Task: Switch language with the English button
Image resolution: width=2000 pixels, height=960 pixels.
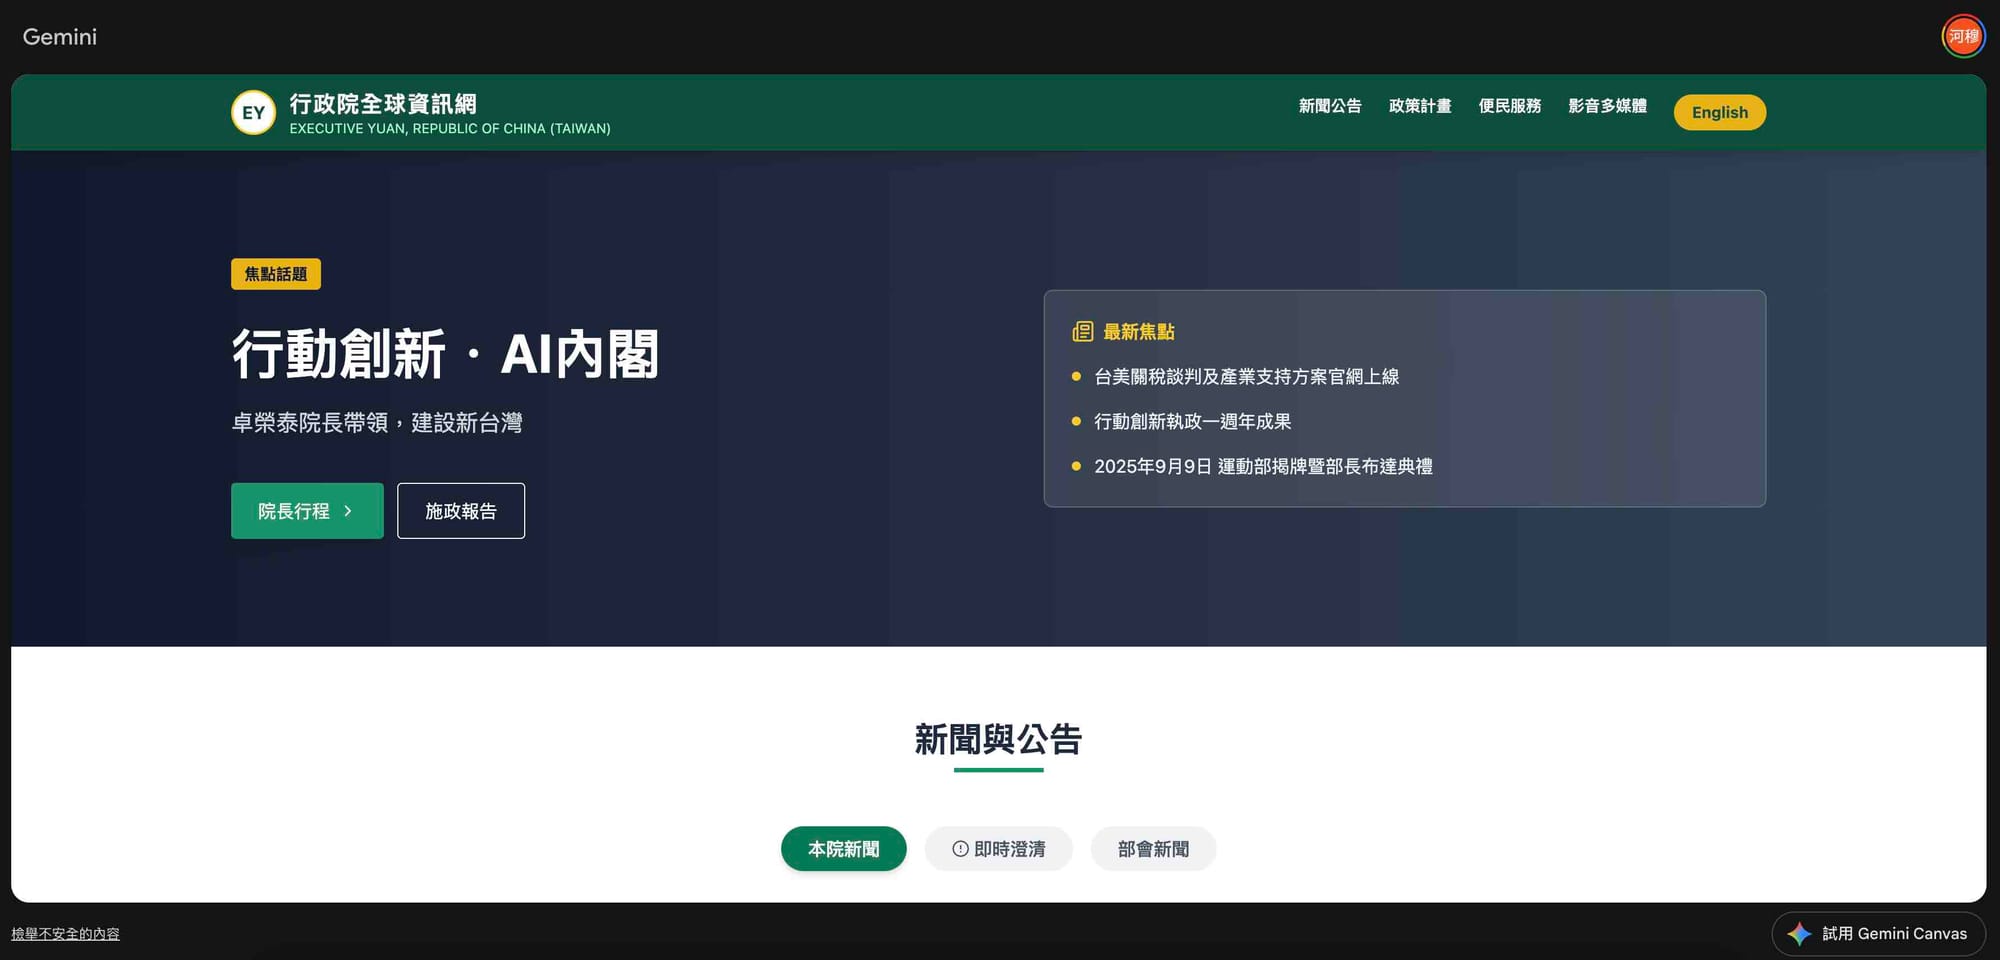Action: click(1719, 112)
